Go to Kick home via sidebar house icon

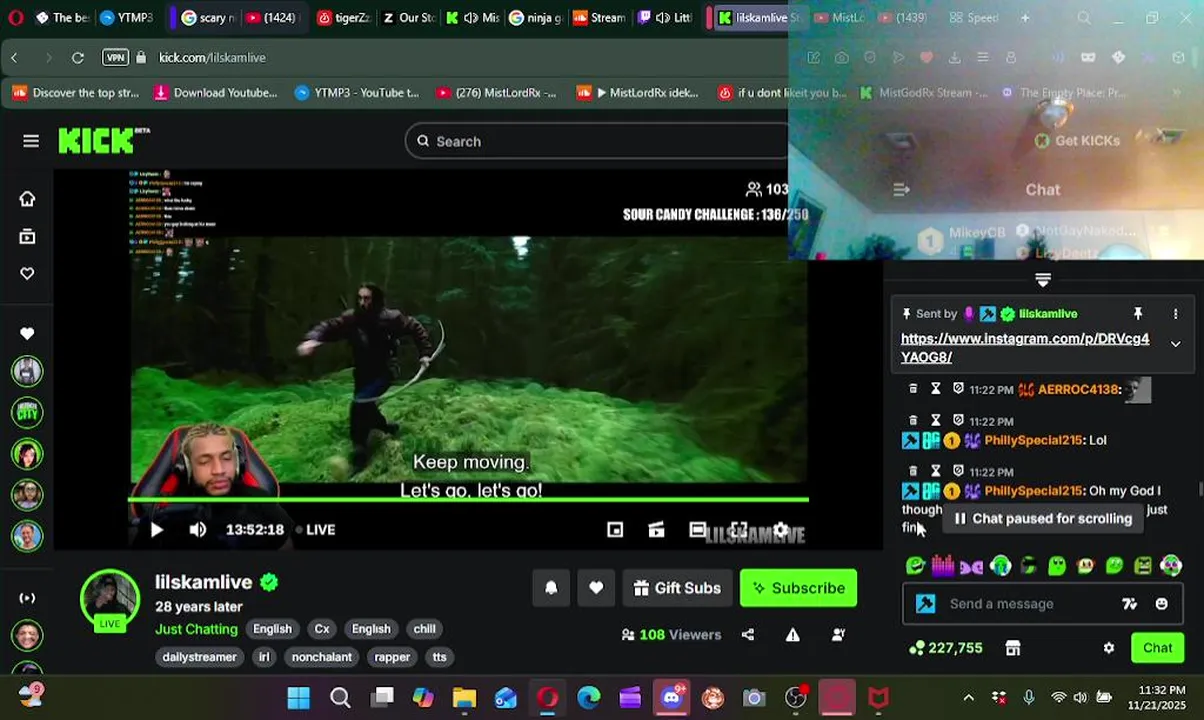27,199
